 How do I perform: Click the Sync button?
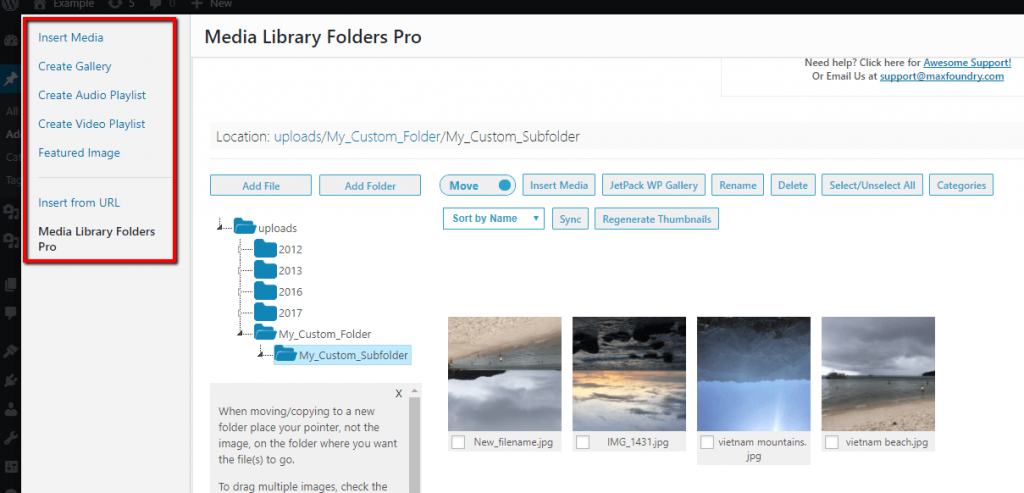[x=570, y=219]
